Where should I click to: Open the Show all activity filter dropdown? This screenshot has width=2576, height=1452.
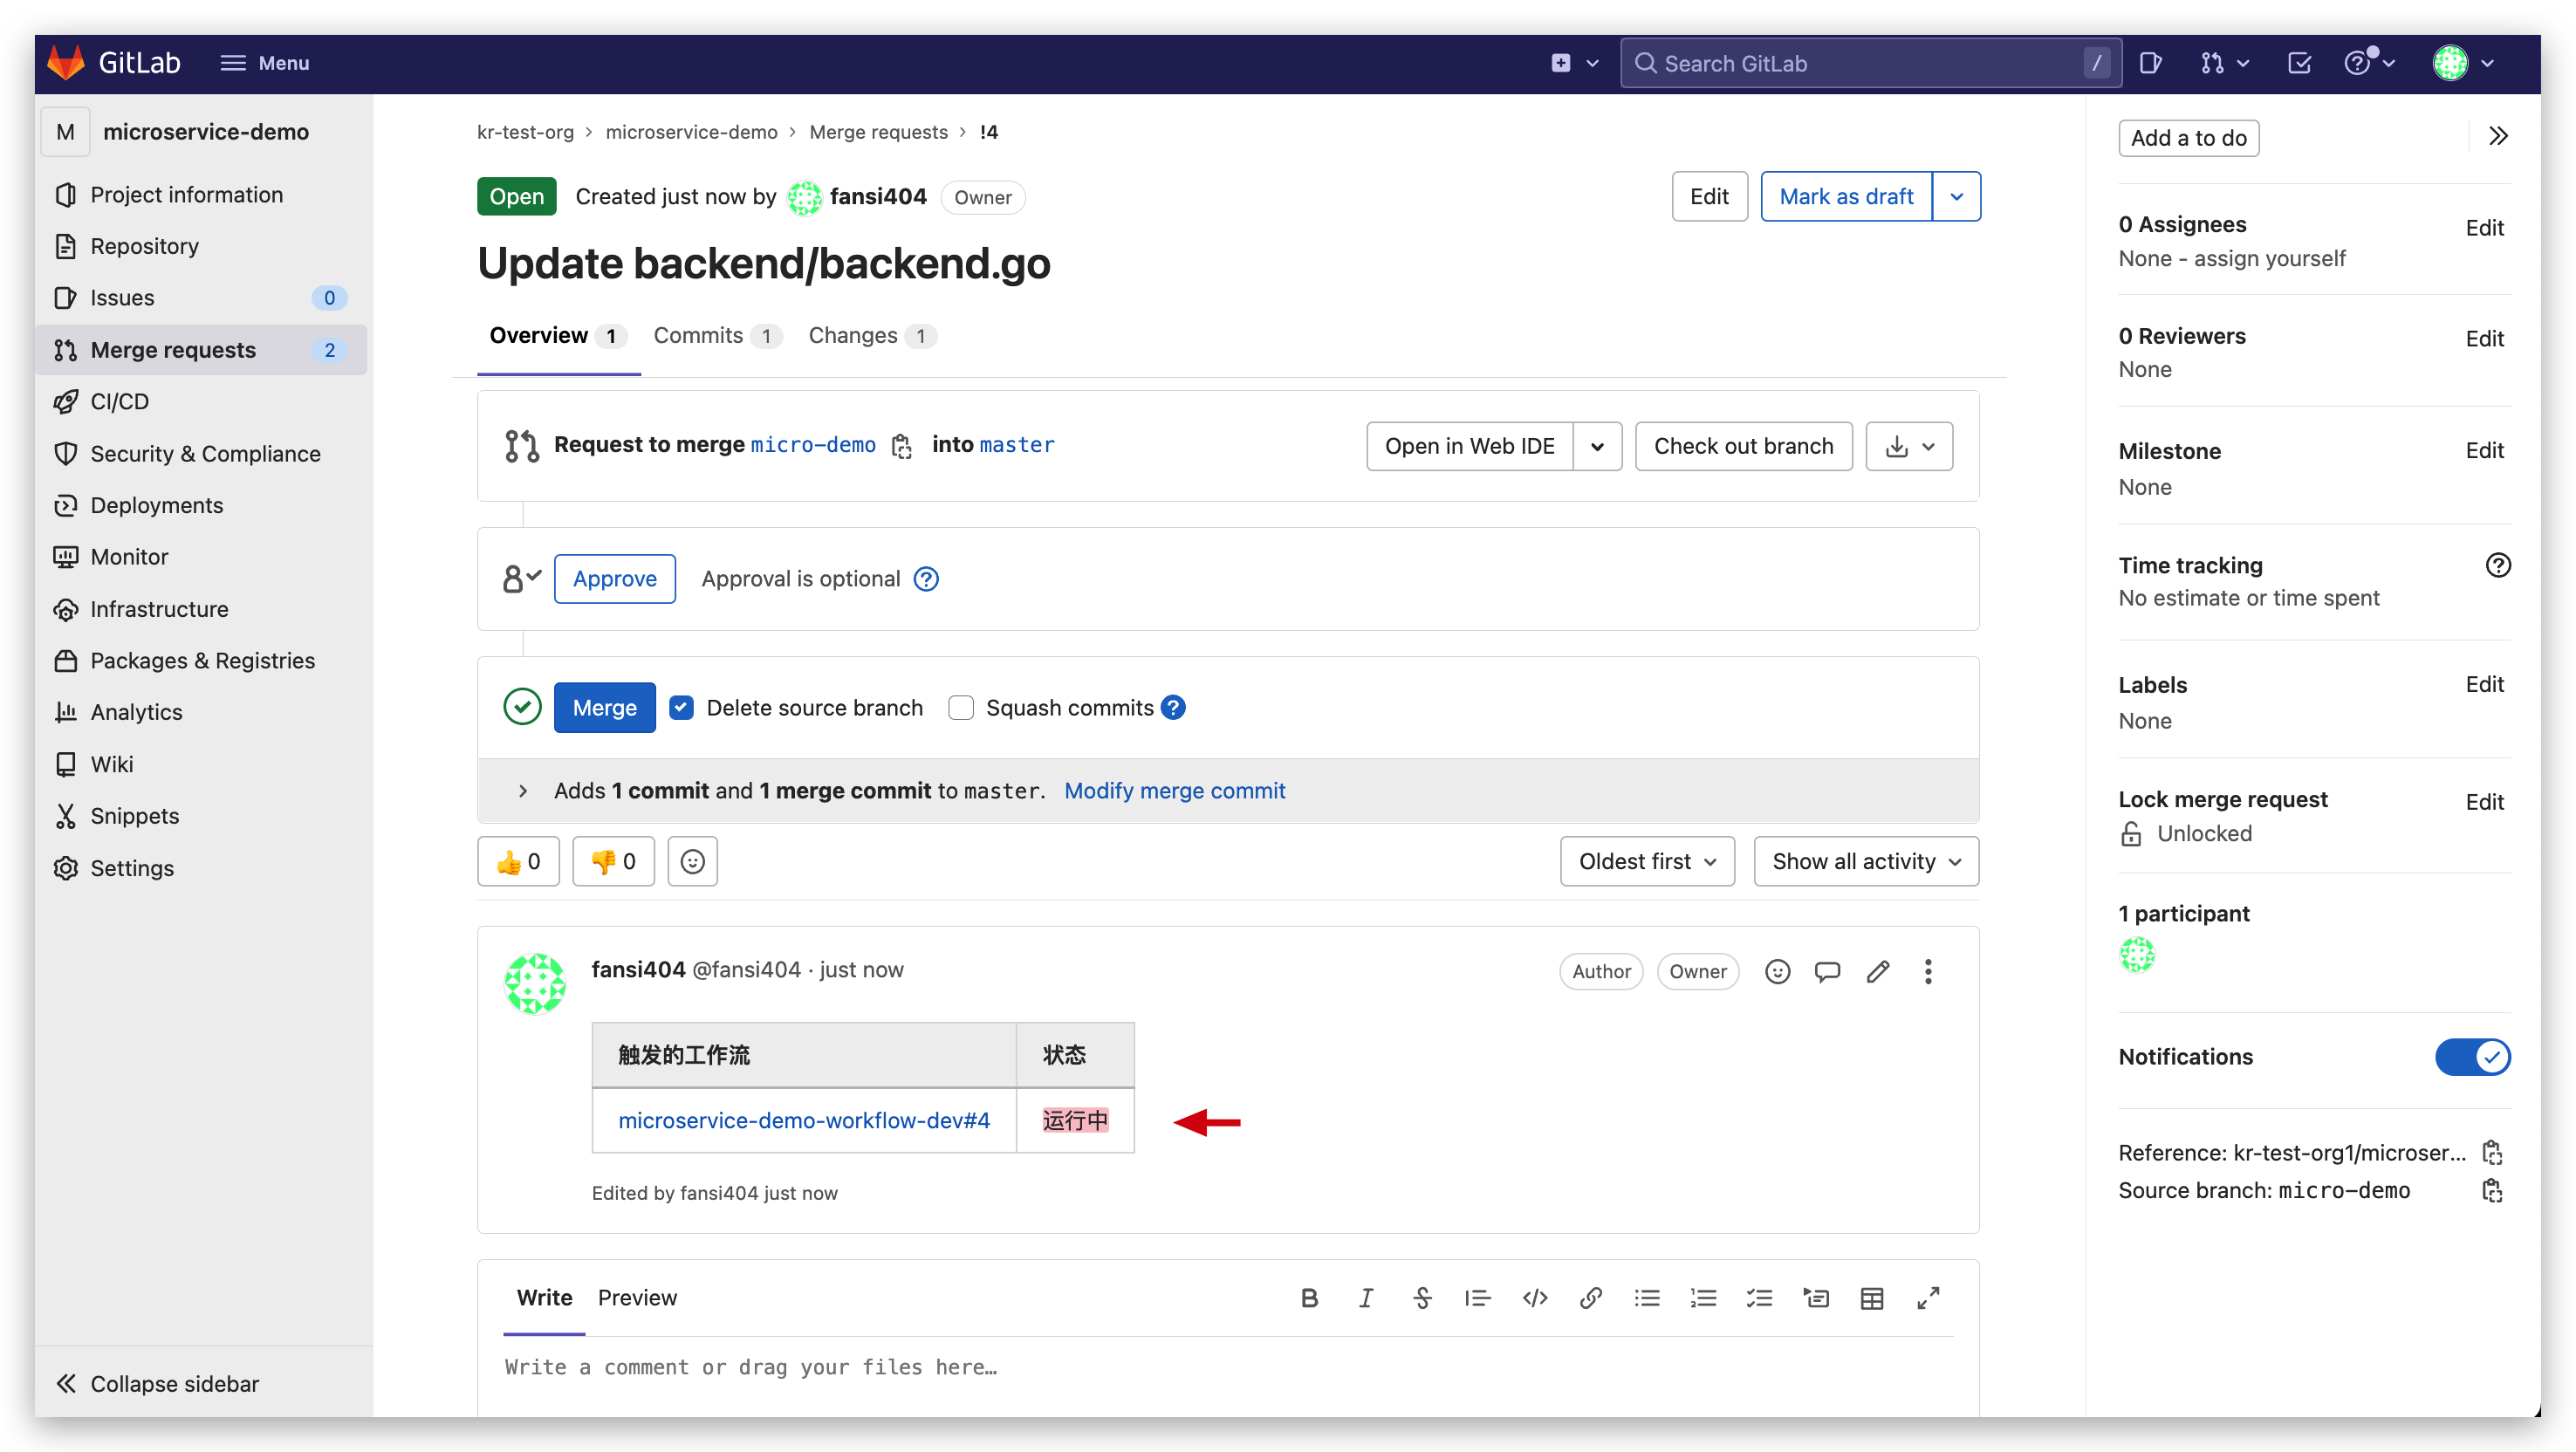point(1866,861)
